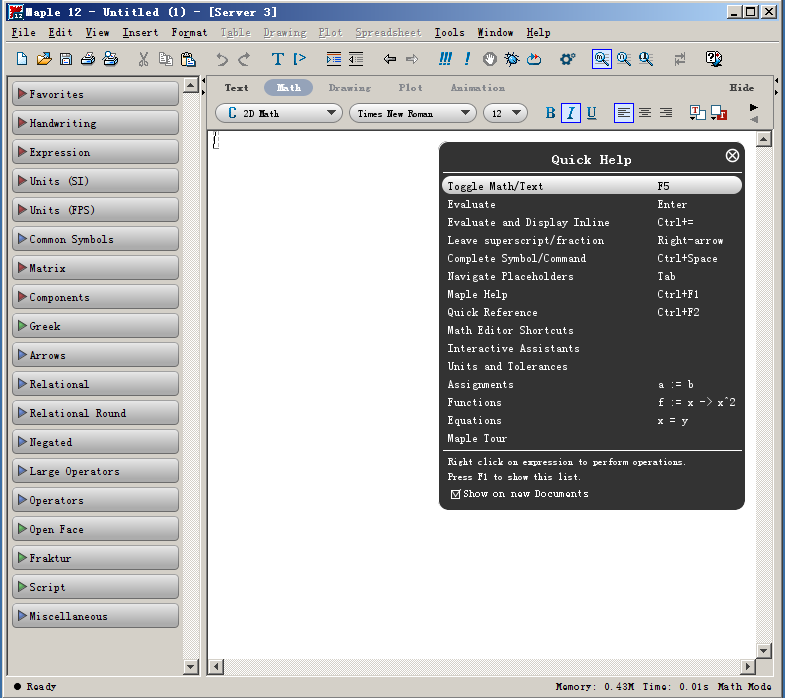Toggle tab key behavior icon
785x698 pixels.
pyautogui.click(x=679, y=59)
